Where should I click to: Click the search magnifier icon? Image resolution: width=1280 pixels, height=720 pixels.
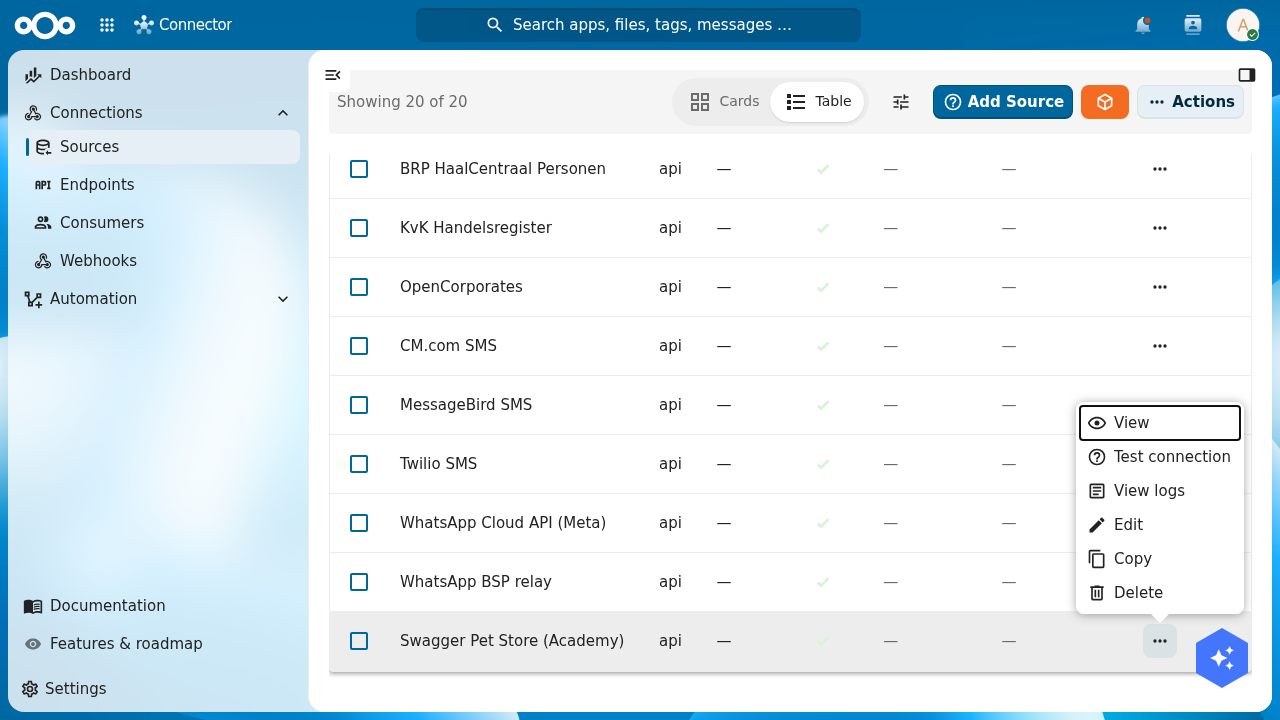(x=495, y=25)
